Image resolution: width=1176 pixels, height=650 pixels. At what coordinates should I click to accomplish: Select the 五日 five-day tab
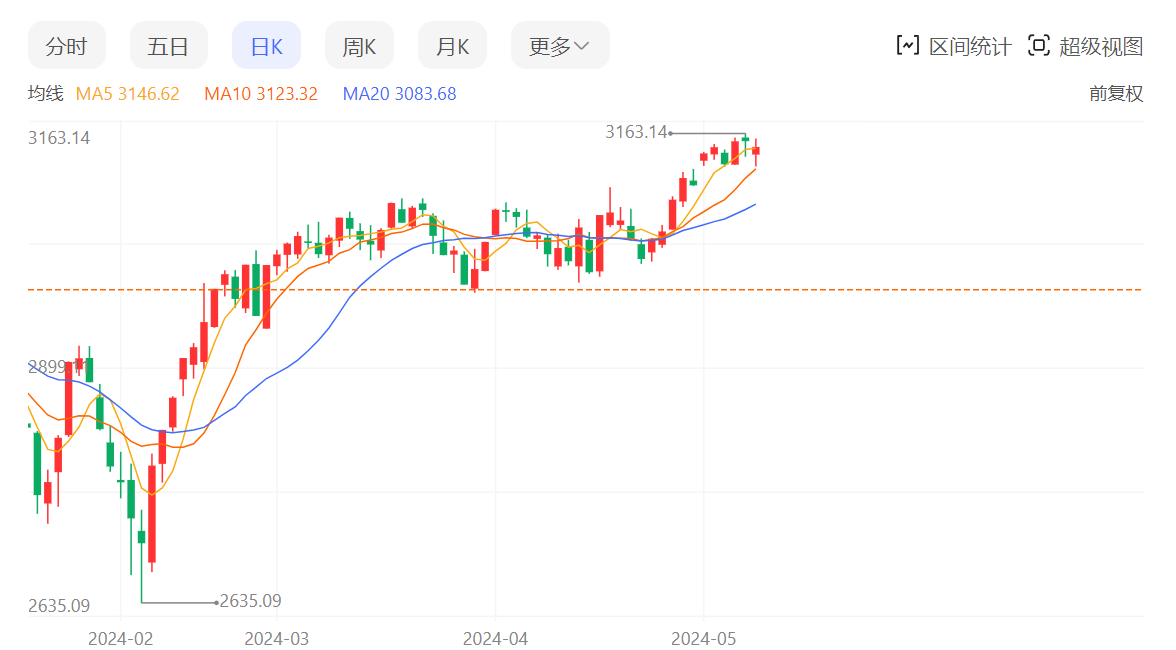click(x=168, y=46)
